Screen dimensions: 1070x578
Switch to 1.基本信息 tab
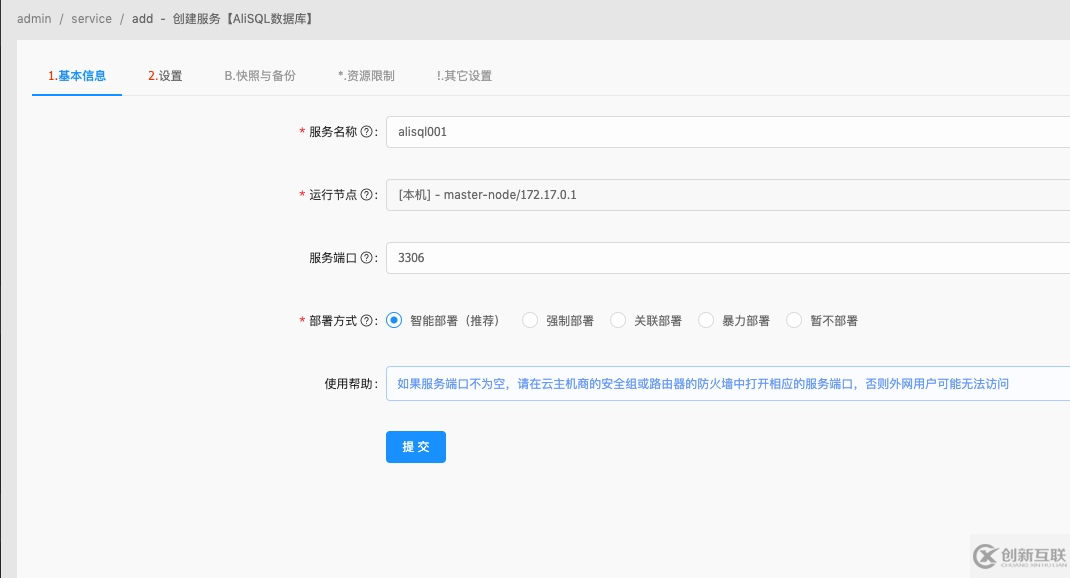pyautogui.click(x=77, y=76)
